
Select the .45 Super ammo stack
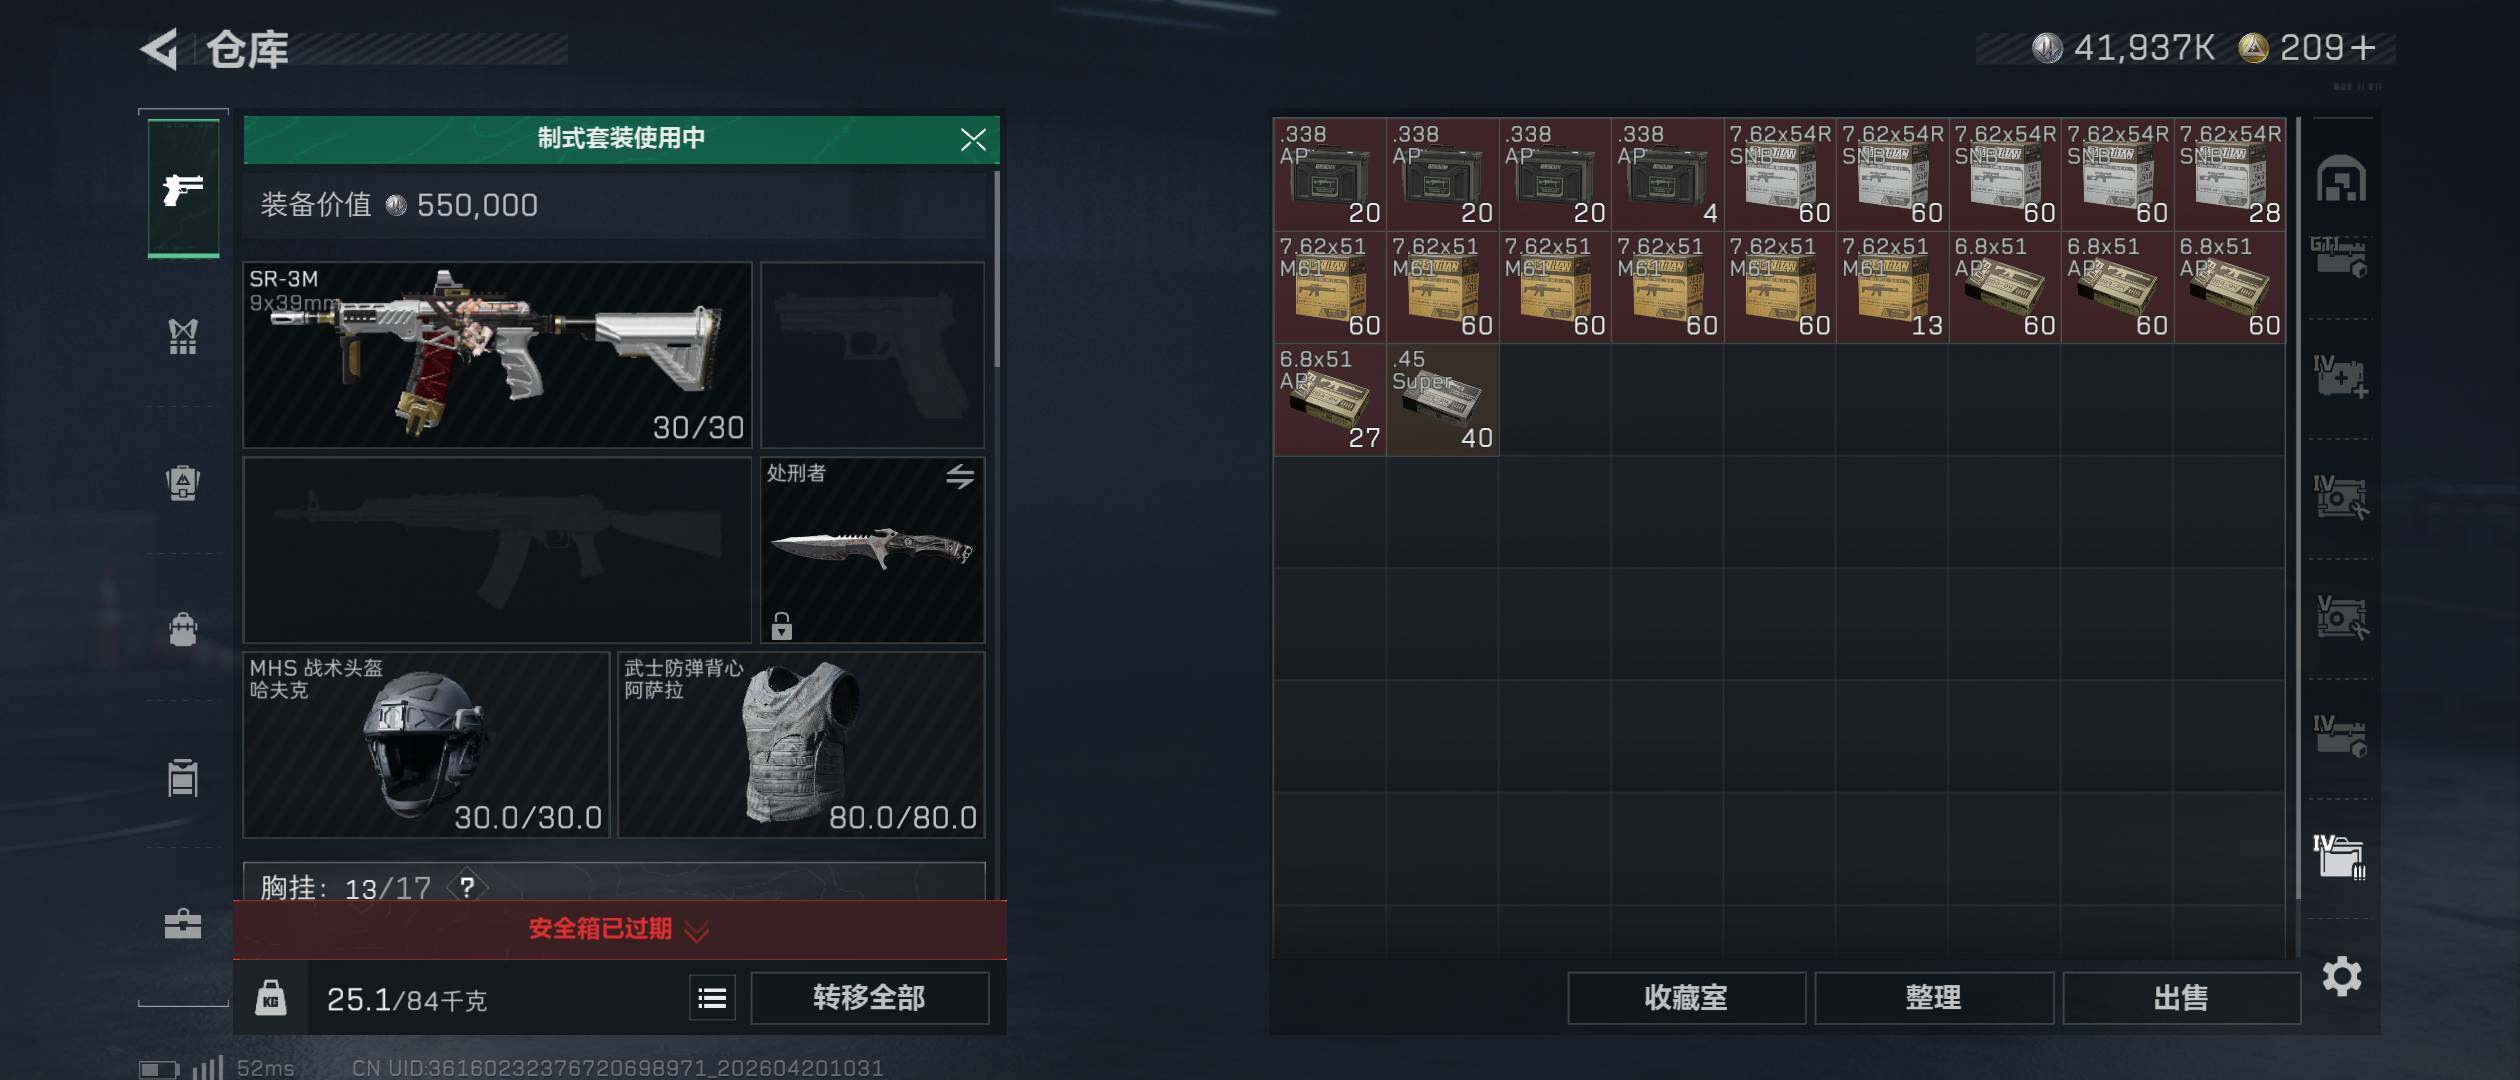[1442, 399]
